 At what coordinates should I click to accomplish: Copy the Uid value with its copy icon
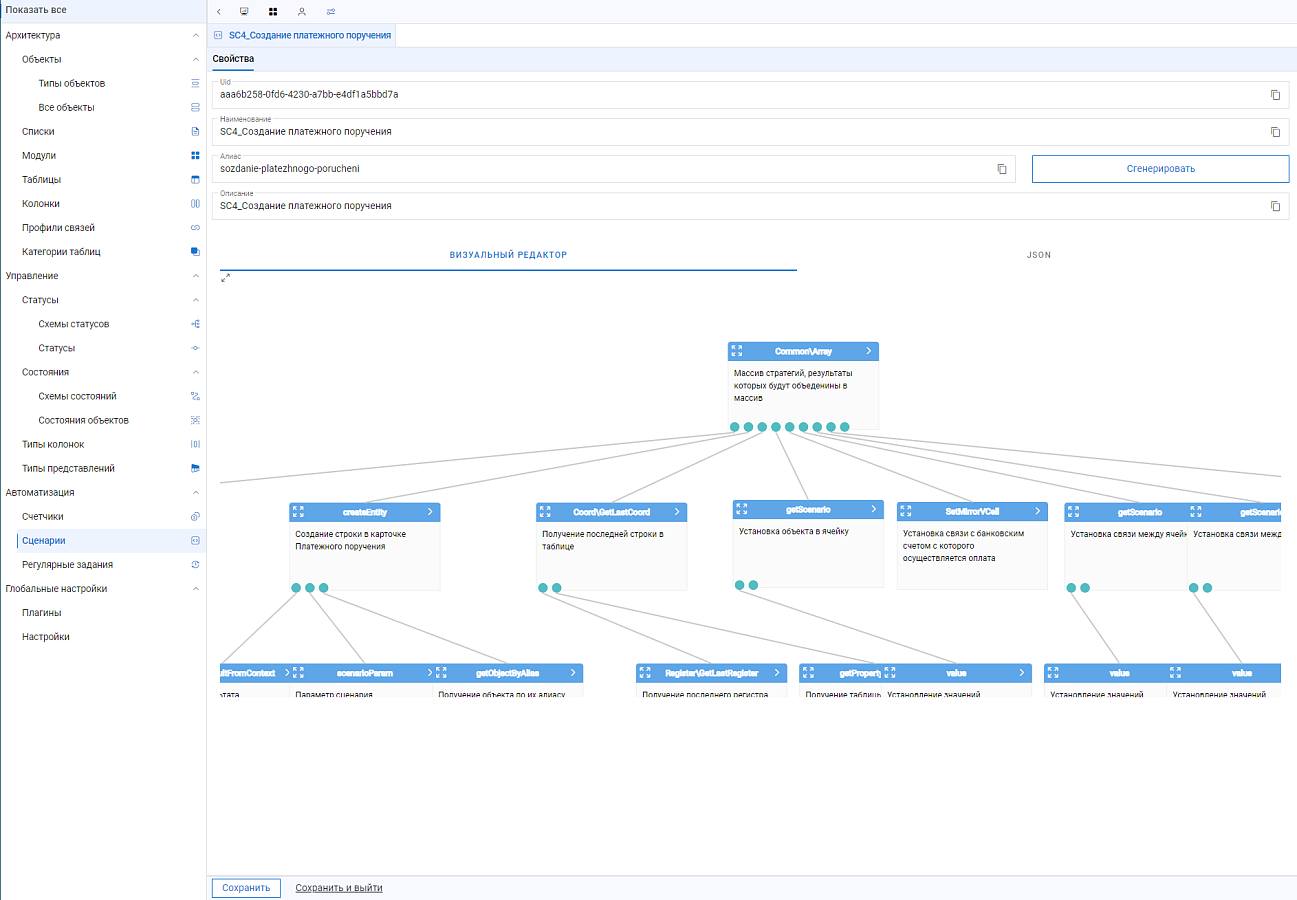[x=1275, y=95]
